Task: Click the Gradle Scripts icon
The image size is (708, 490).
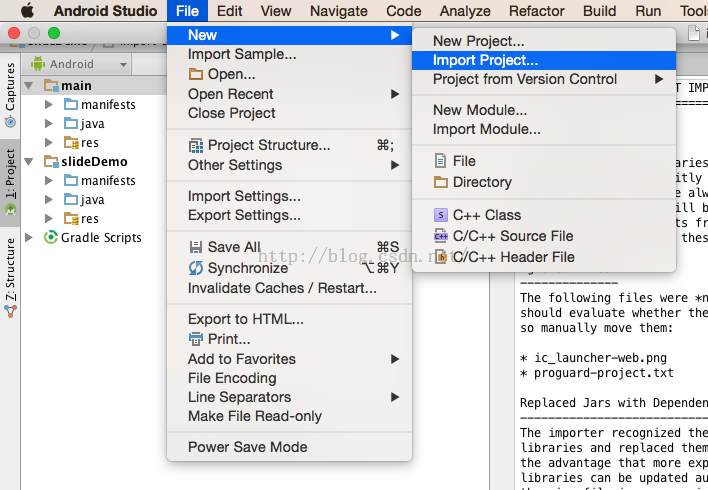Action: pyautogui.click(x=51, y=237)
